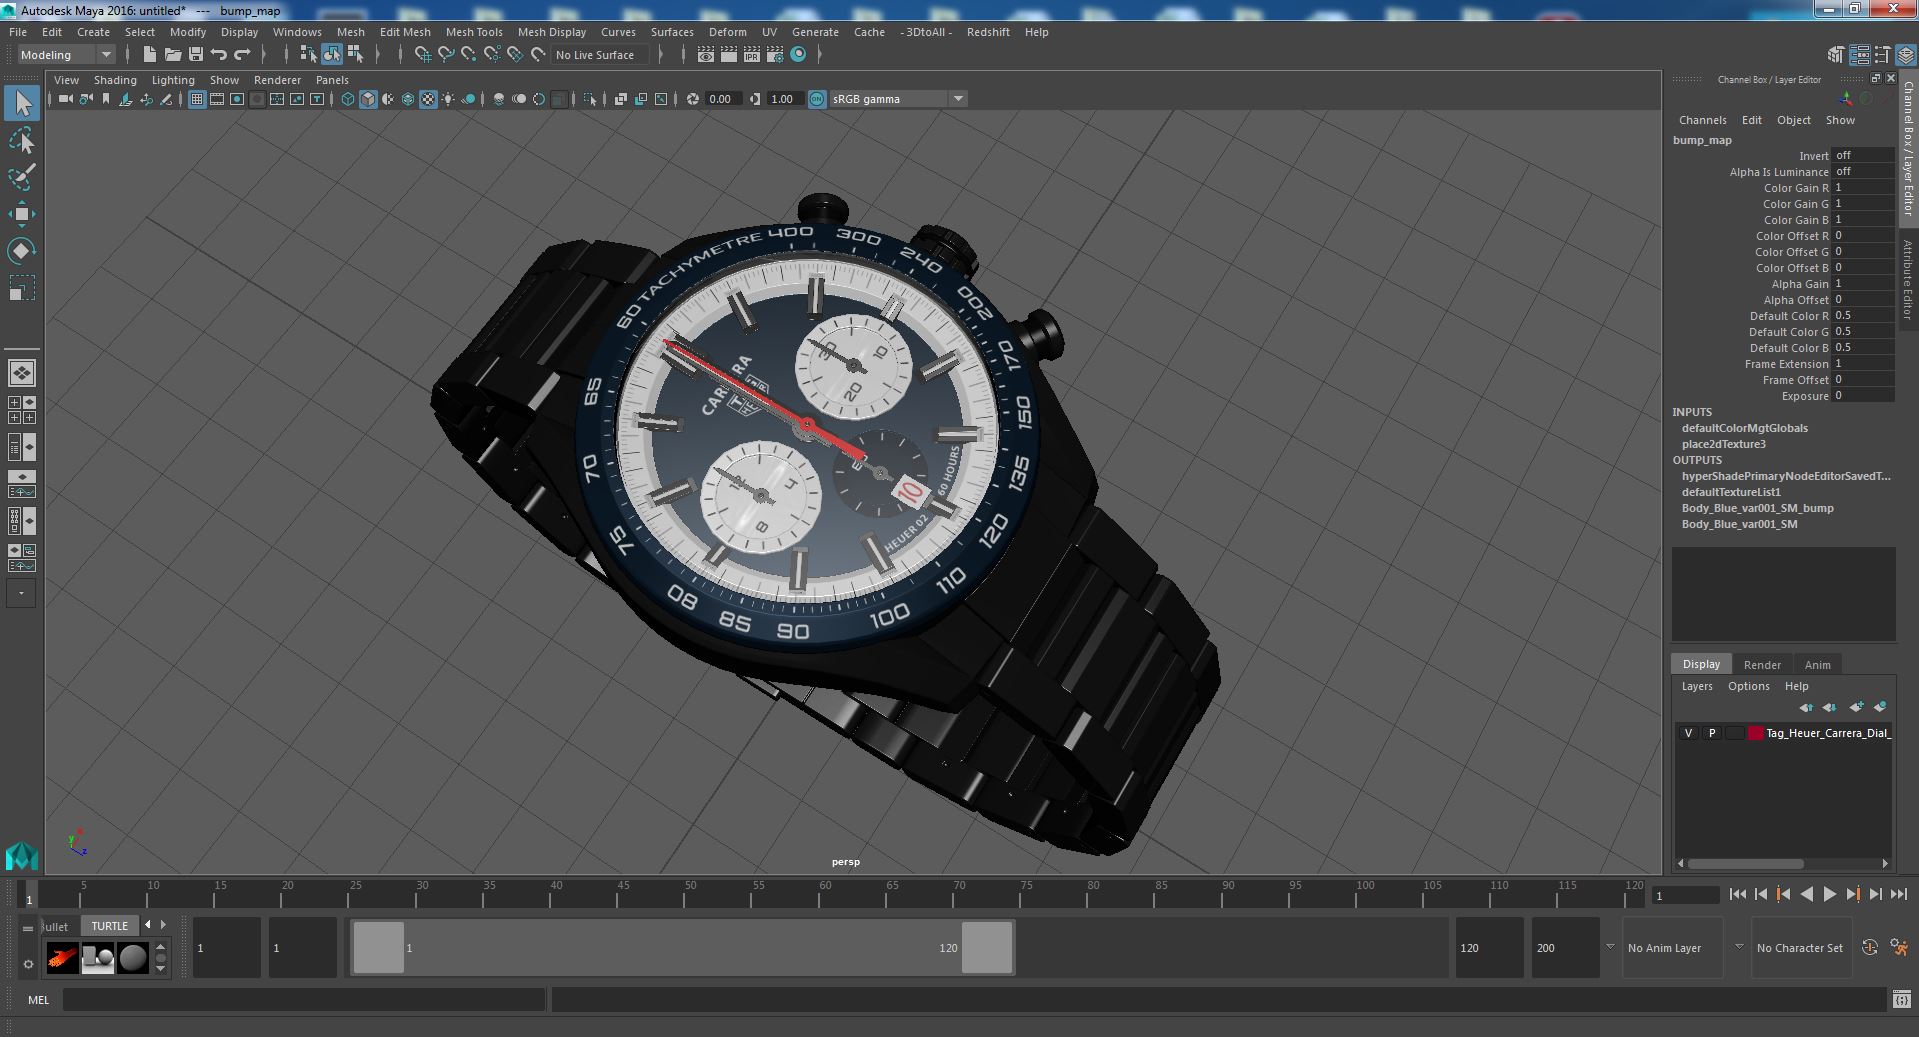The image size is (1919, 1037).
Task: Move selected layer up in the list
Action: click(x=1806, y=707)
